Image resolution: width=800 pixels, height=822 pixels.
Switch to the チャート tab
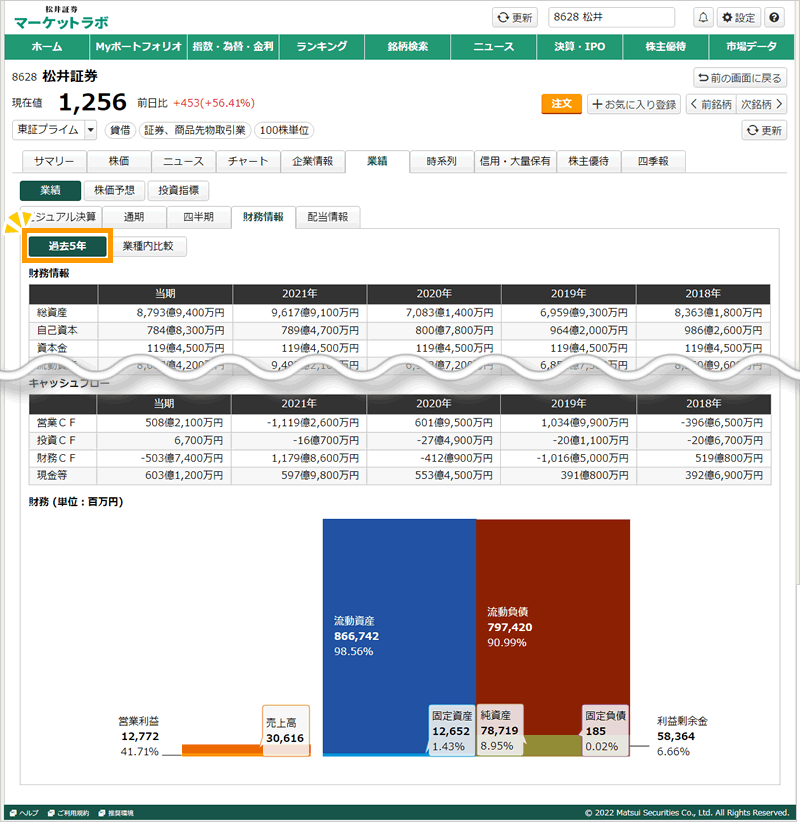pos(248,161)
